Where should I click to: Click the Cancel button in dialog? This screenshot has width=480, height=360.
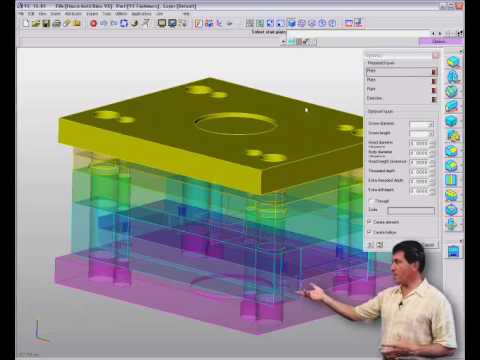(428, 245)
